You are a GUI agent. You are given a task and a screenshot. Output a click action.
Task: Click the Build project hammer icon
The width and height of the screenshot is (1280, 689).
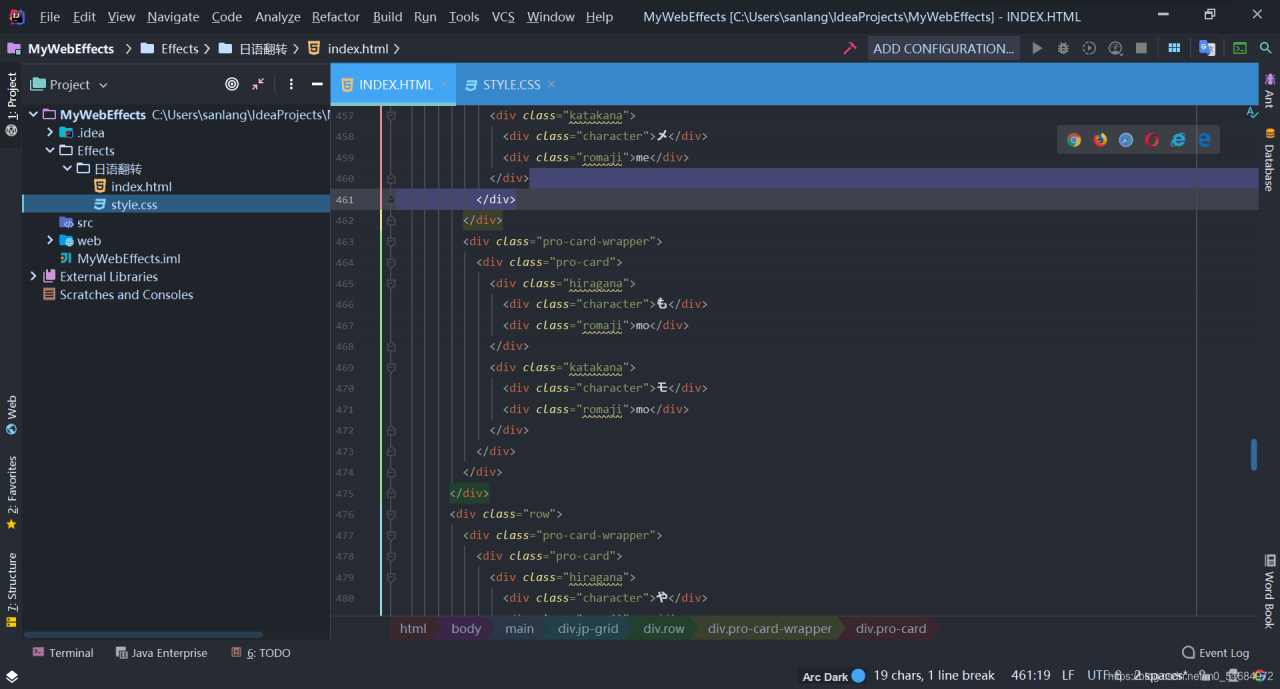point(850,48)
